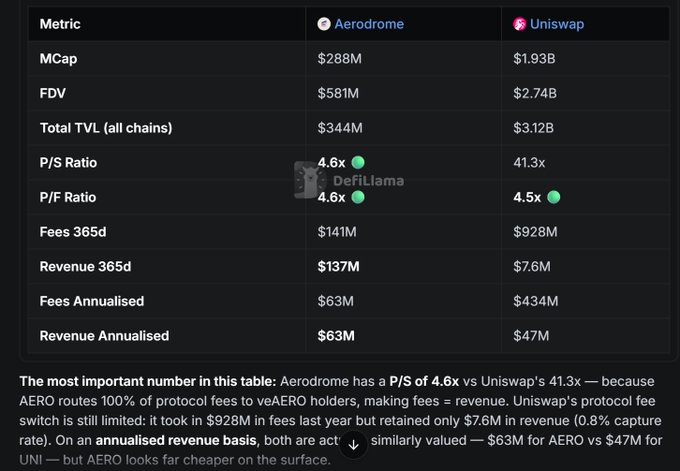Image resolution: width=680 pixels, height=471 pixels.
Task: Select the Total TVL (all chains) label
Action: point(106,128)
